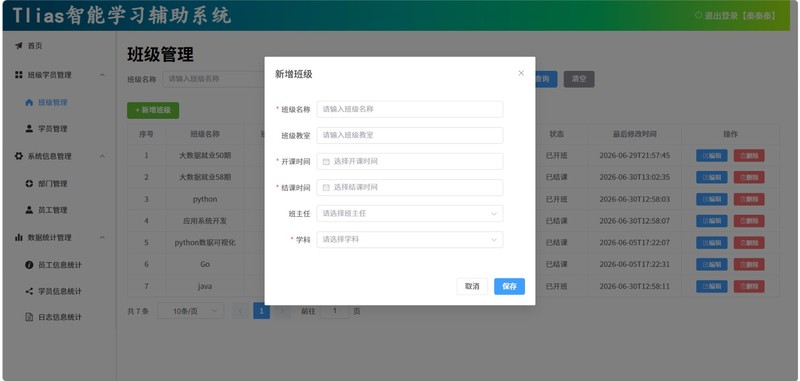Click the previous page arrow

click(240, 311)
